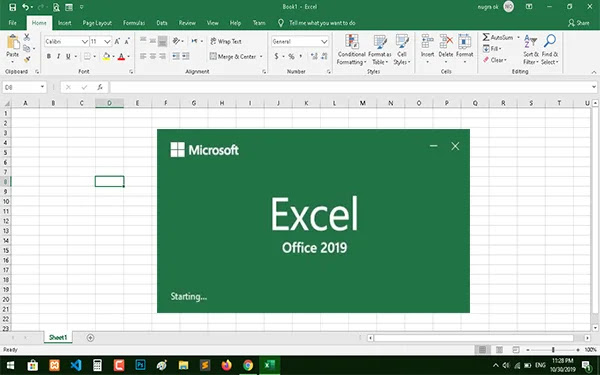Open the General number format dropdown
The width and height of the screenshot is (600, 375).
click(x=324, y=41)
